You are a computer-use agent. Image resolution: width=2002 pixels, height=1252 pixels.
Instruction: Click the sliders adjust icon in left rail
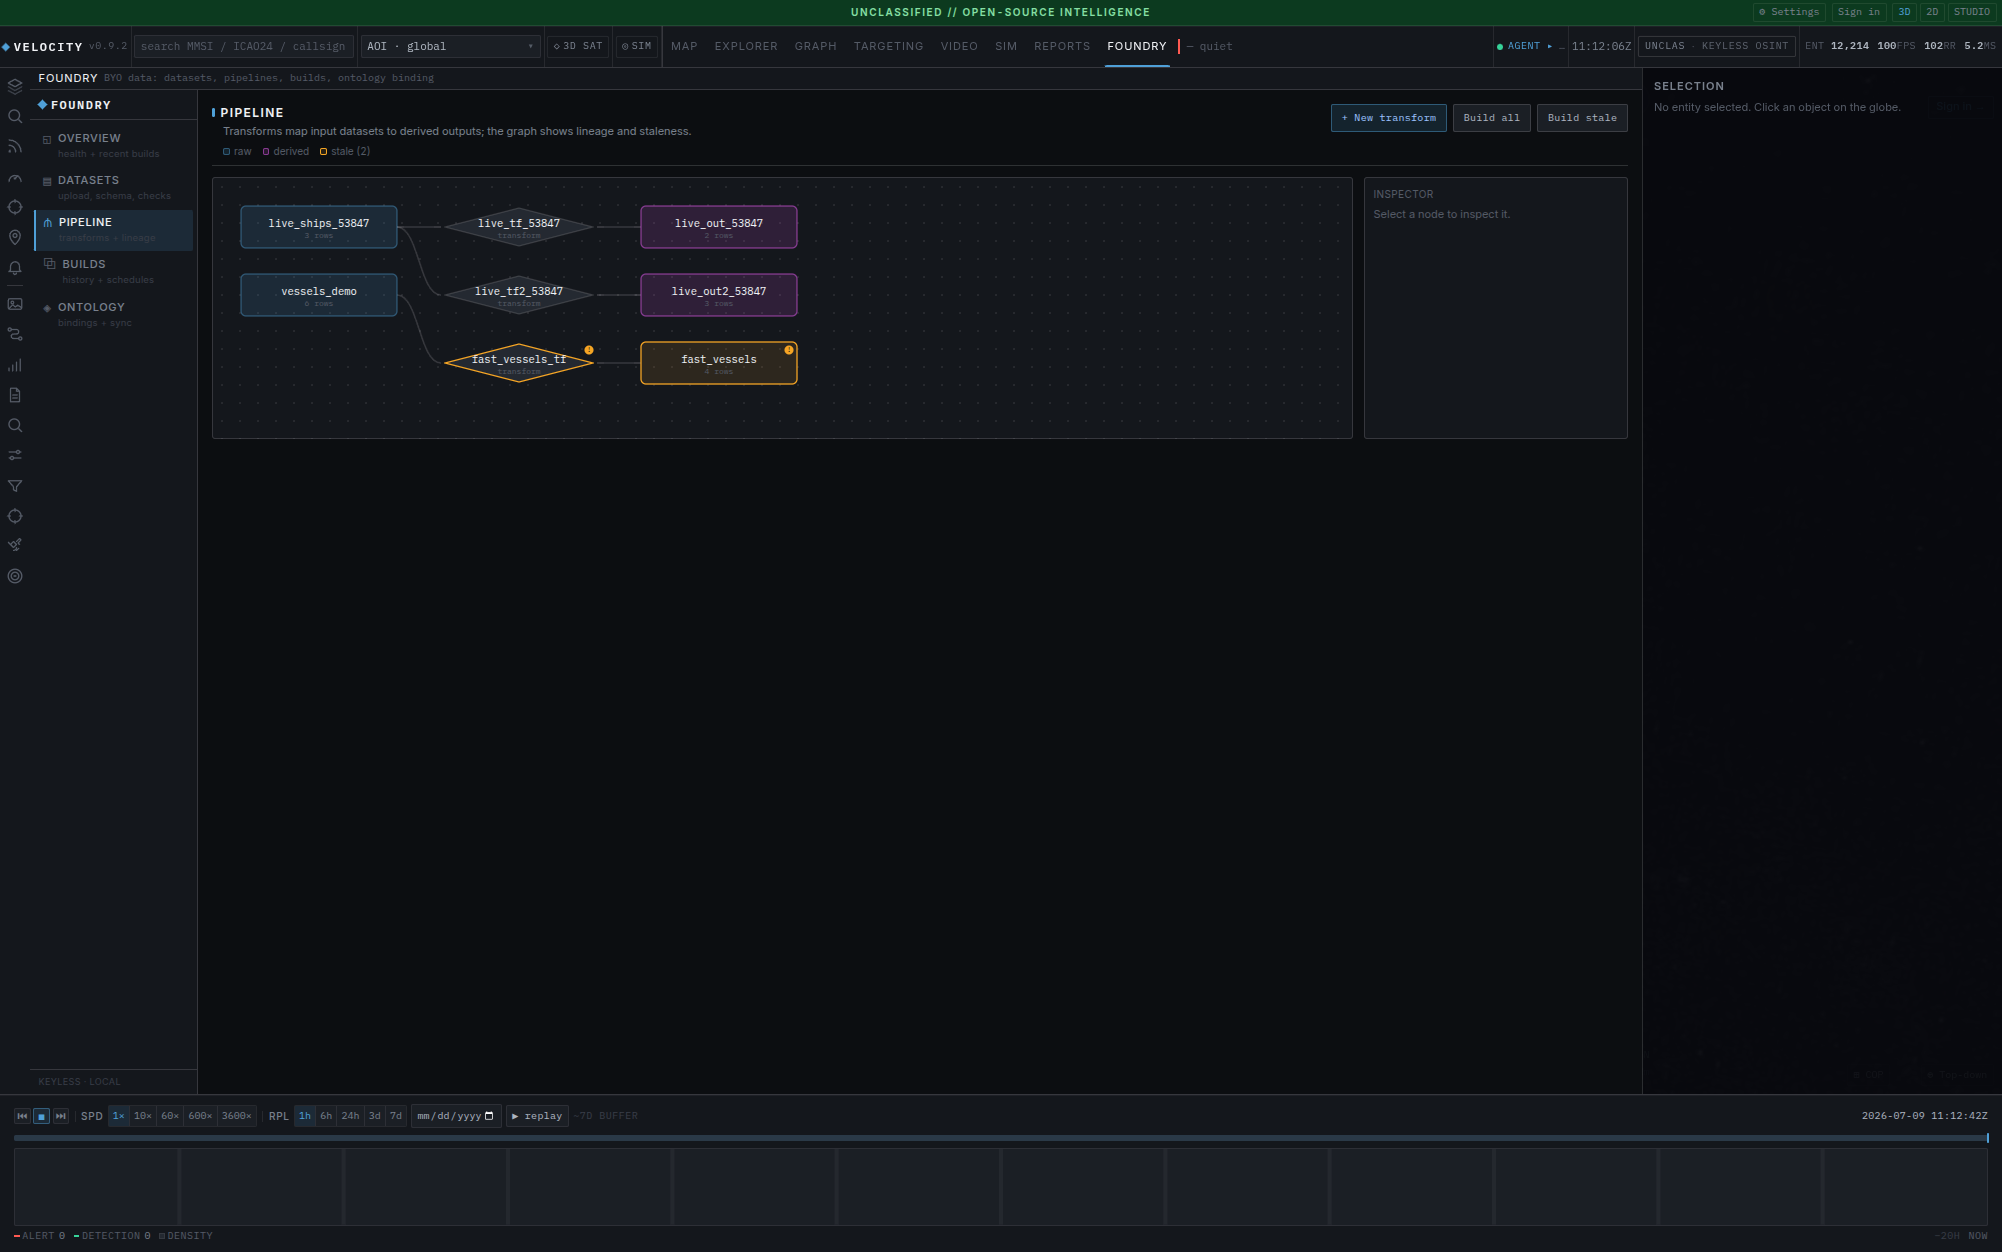tap(15, 455)
